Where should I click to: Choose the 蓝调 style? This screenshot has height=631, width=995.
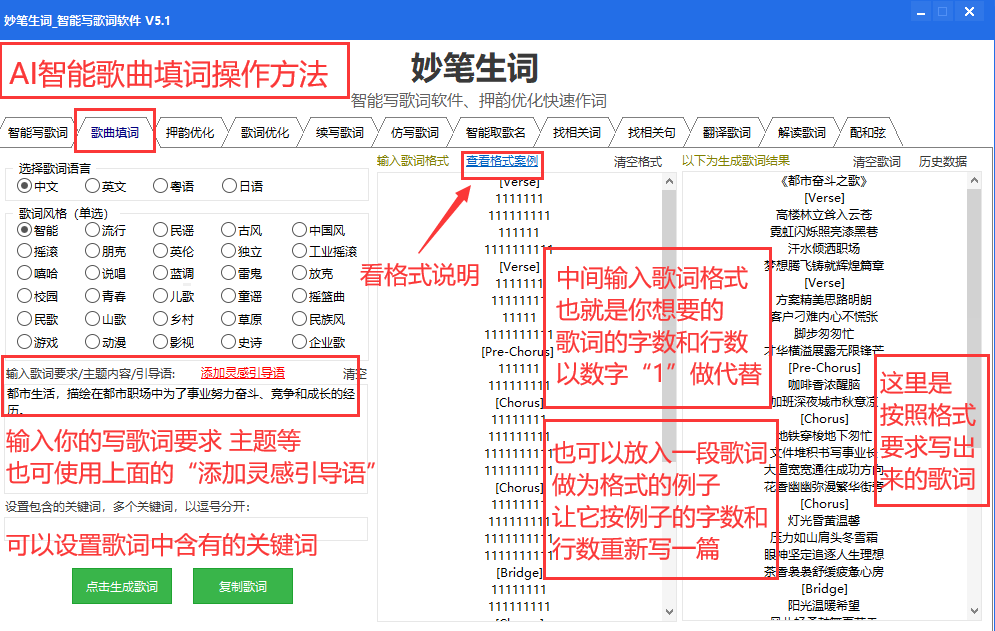[173, 274]
